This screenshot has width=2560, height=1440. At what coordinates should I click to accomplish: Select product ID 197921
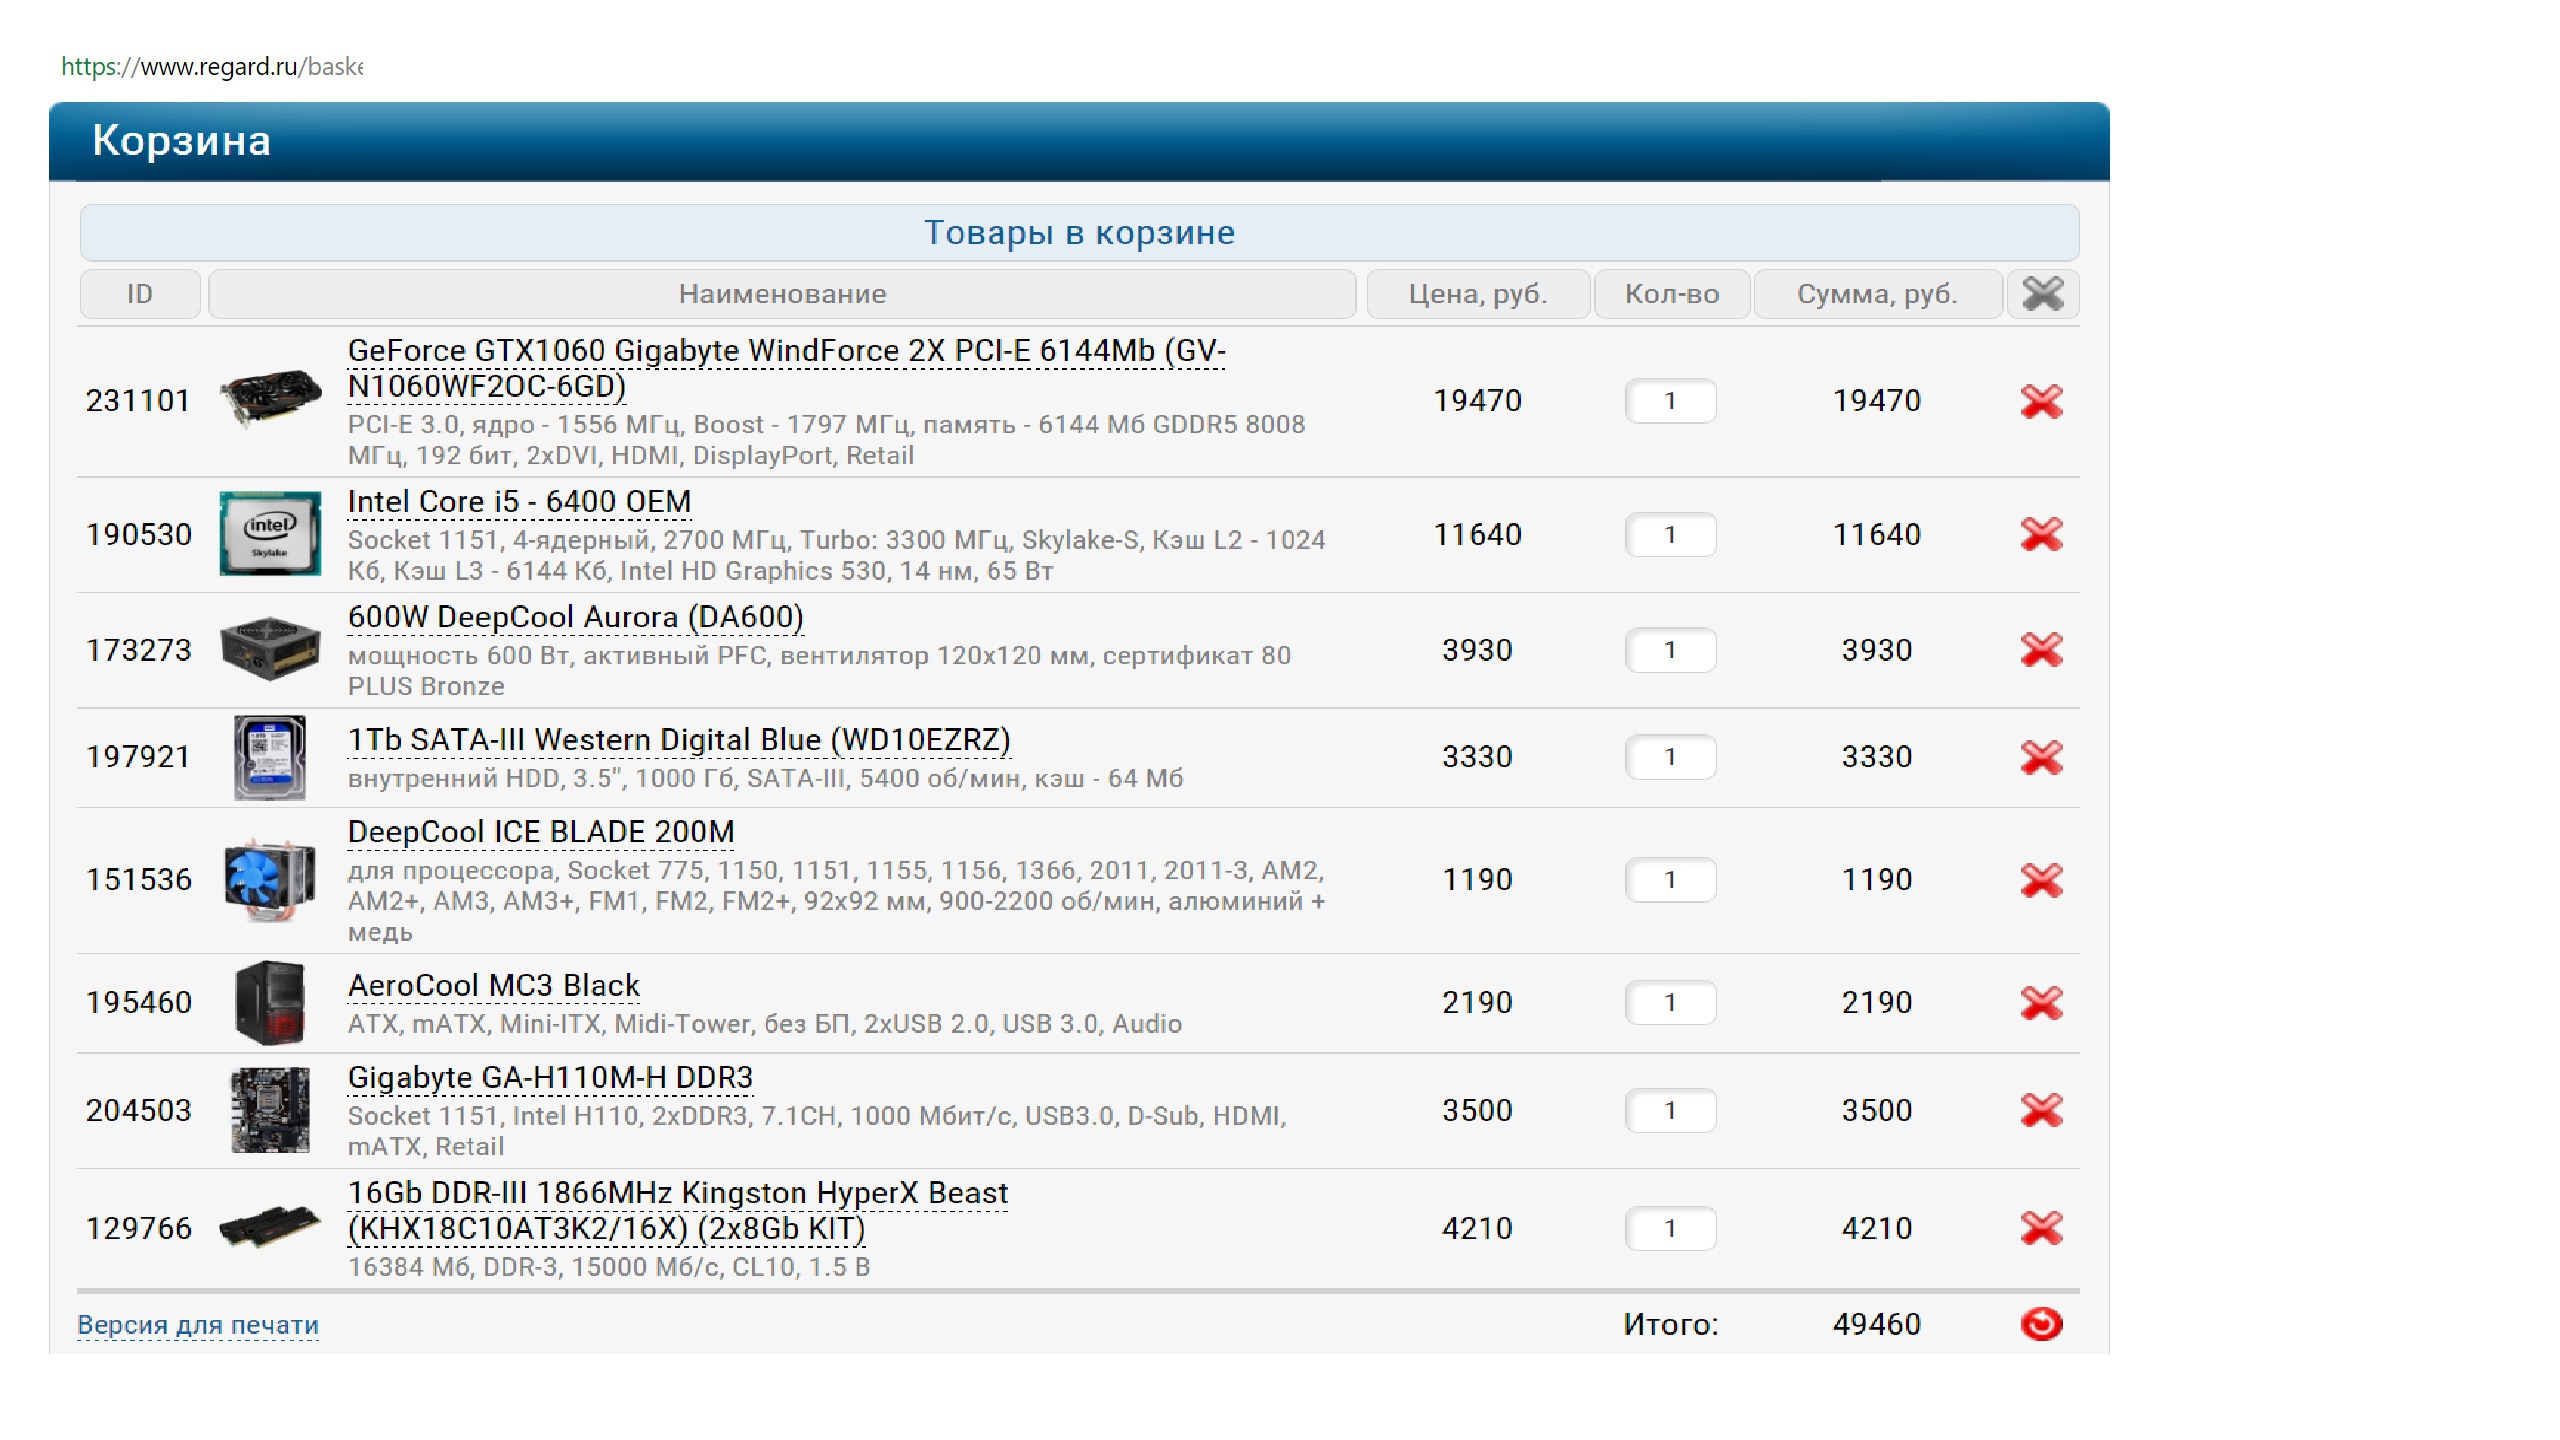[x=138, y=757]
